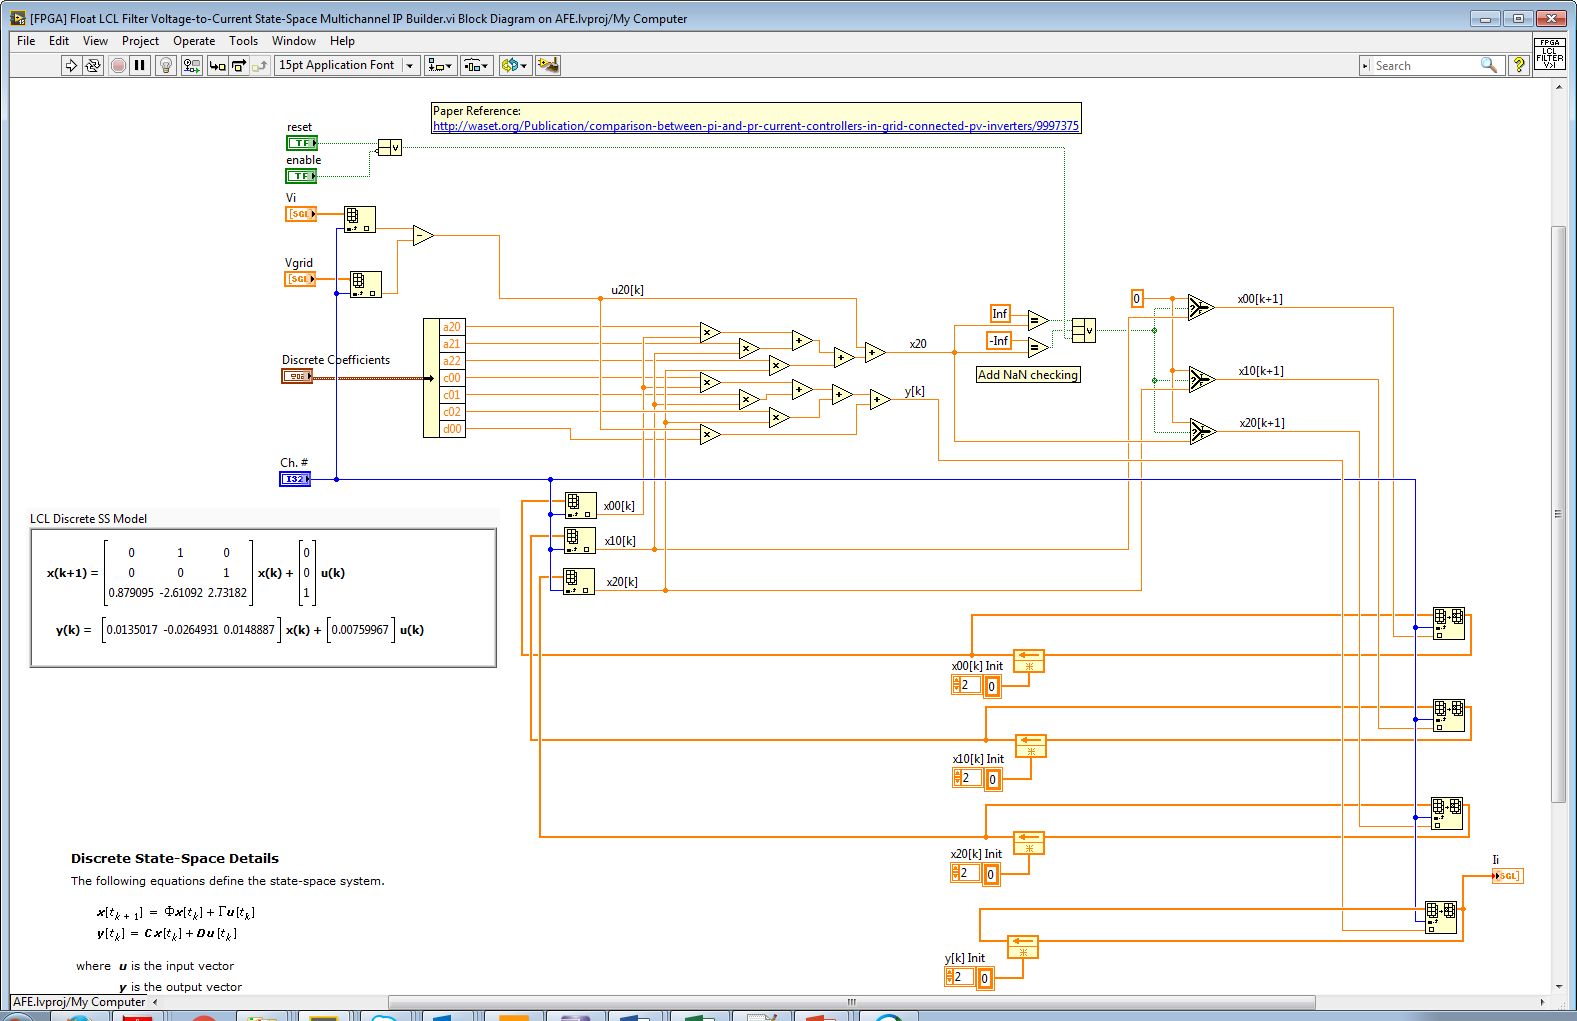Open the Window menu
This screenshot has width=1577, height=1021.
(294, 41)
